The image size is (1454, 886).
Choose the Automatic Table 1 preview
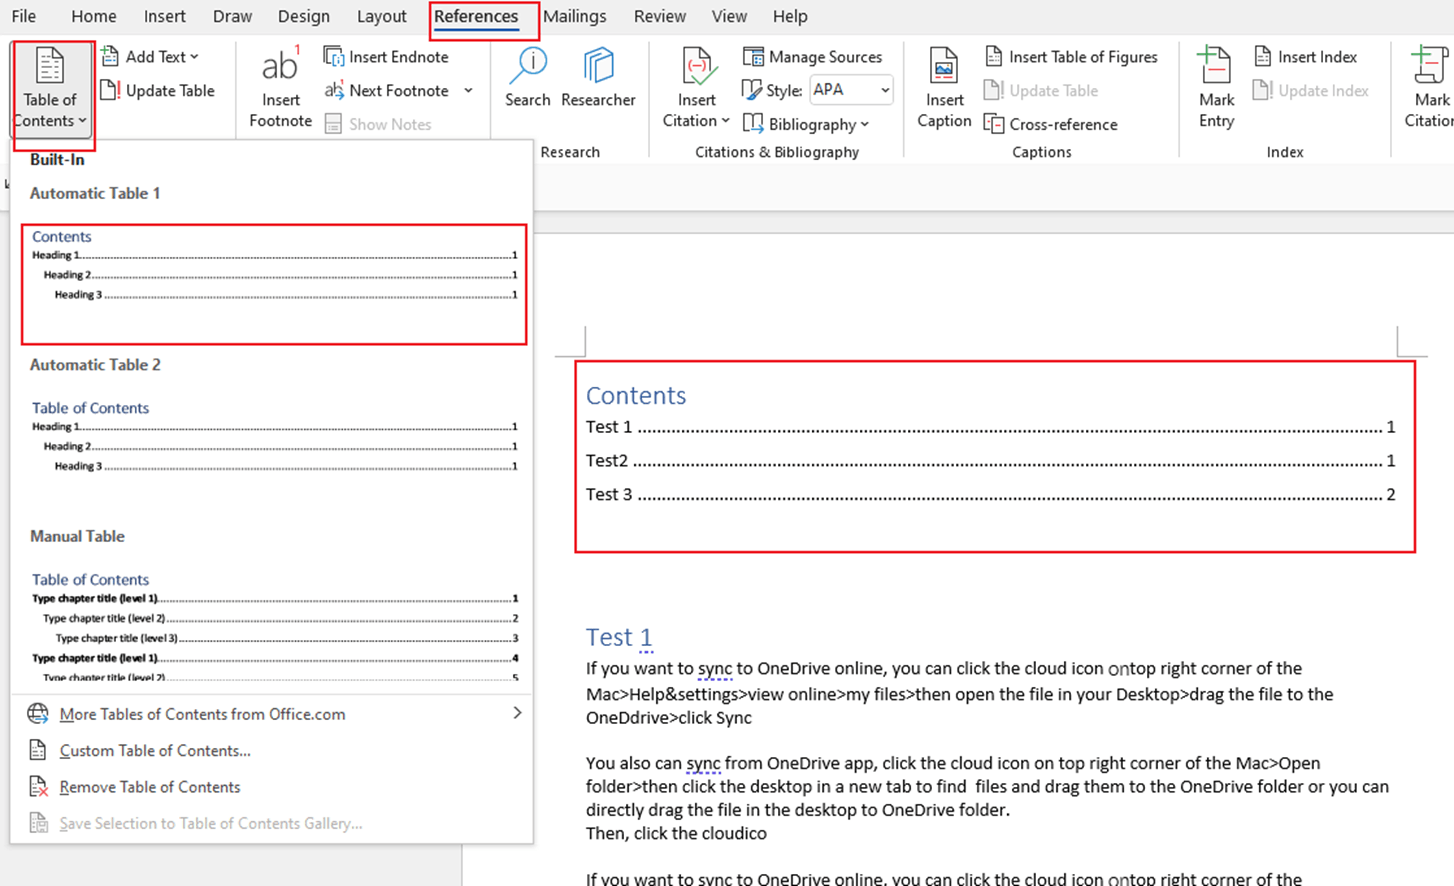(274, 285)
